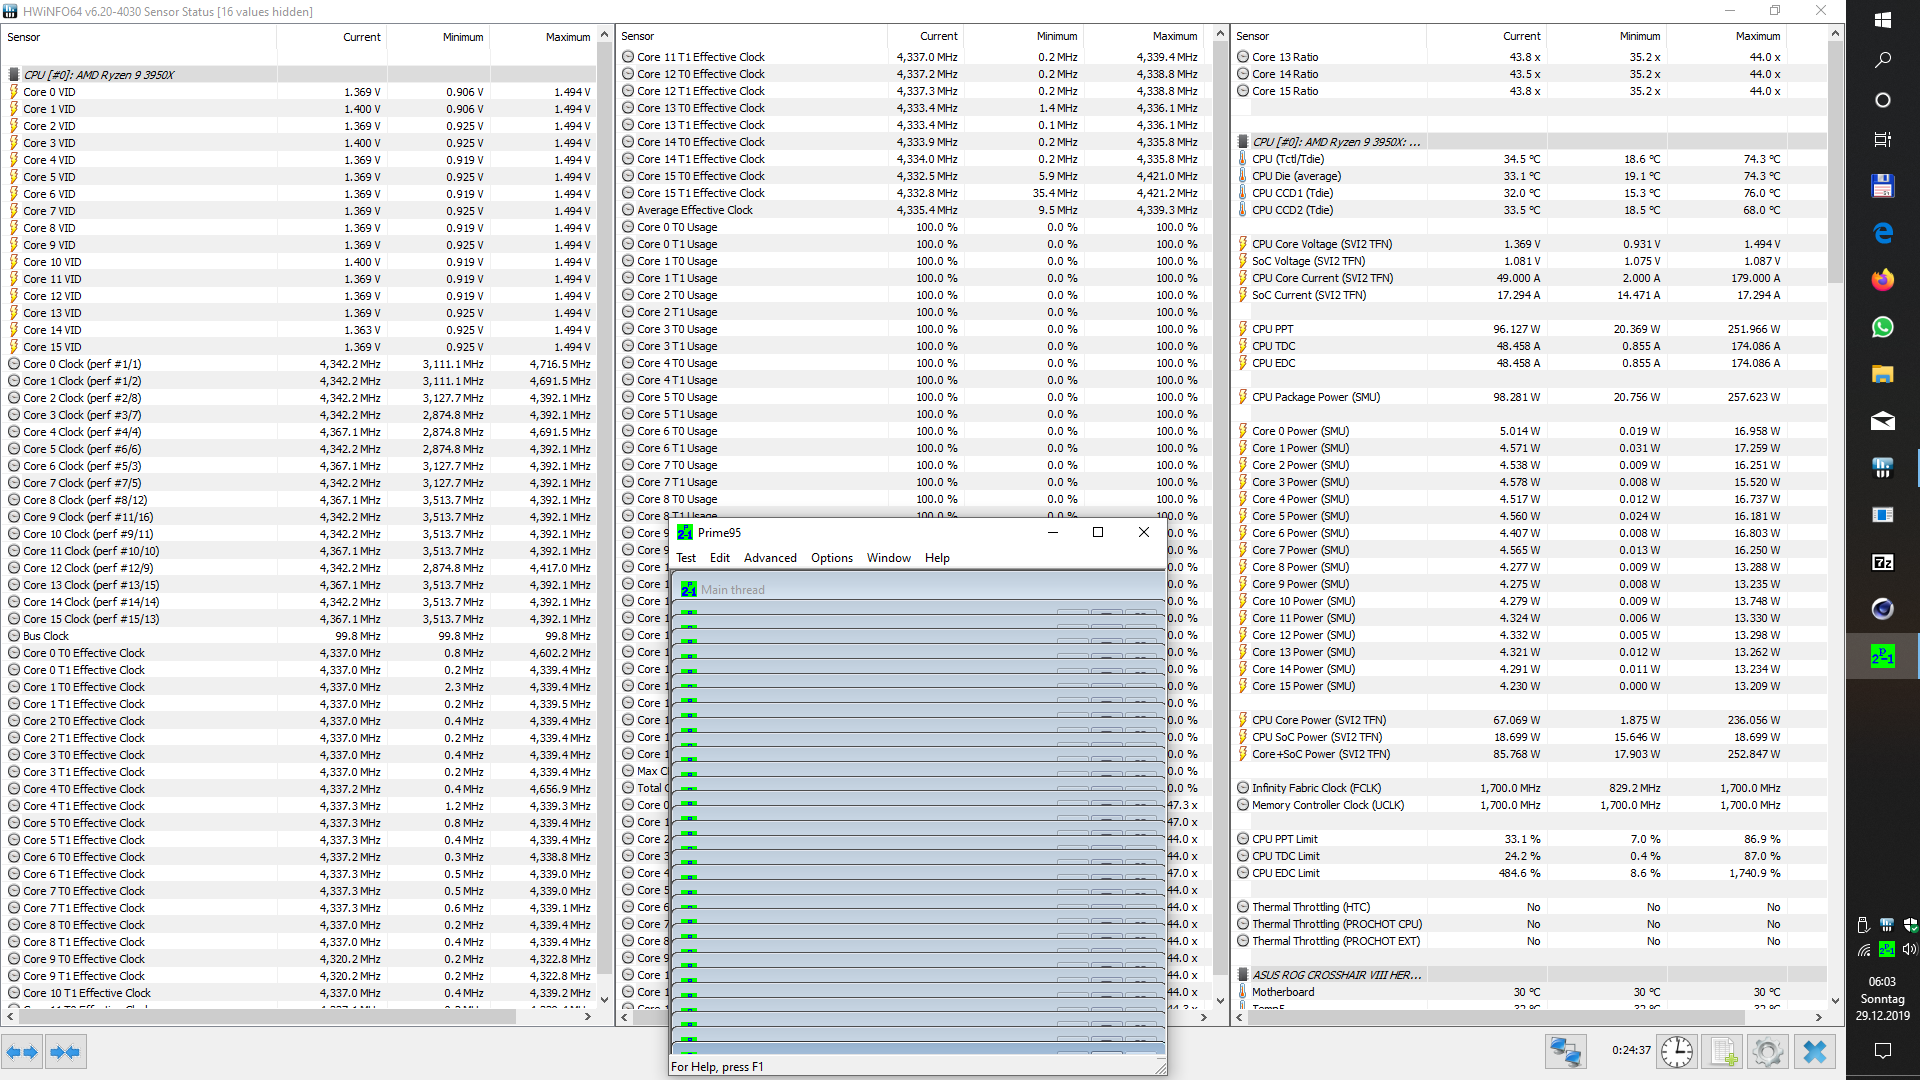Close sensors with the blue X icon
The height and width of the screenshot is (1080, 1920).
click(1814, 1052)
